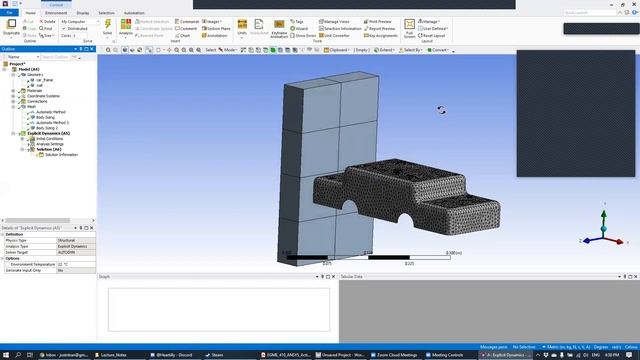Switch to the Environment ribbon tab
This screenshot has width=640, height=360.
(56, 13)
